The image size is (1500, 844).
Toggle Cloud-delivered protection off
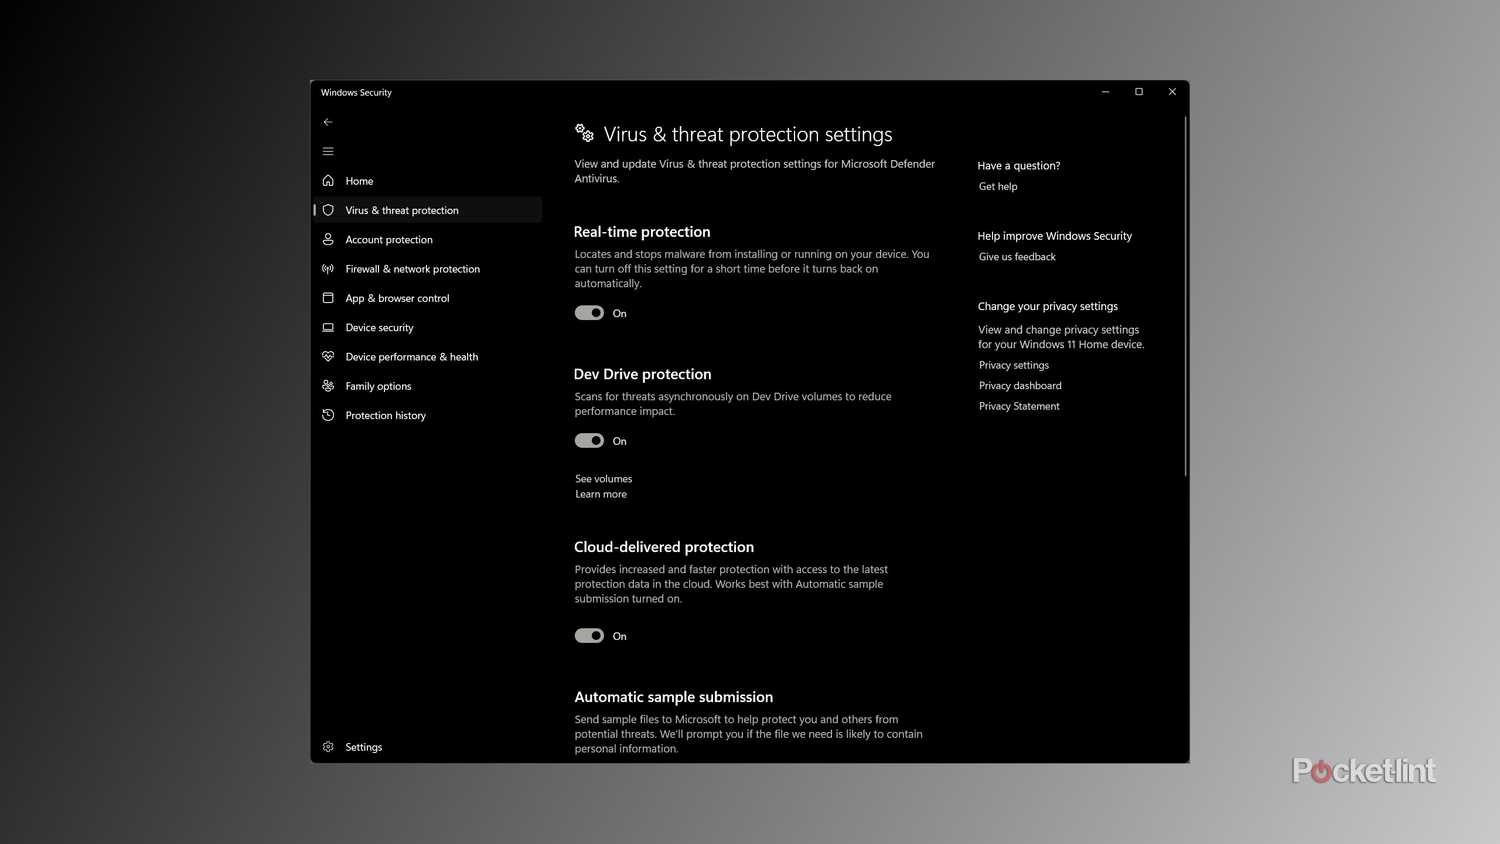(589, 635)
